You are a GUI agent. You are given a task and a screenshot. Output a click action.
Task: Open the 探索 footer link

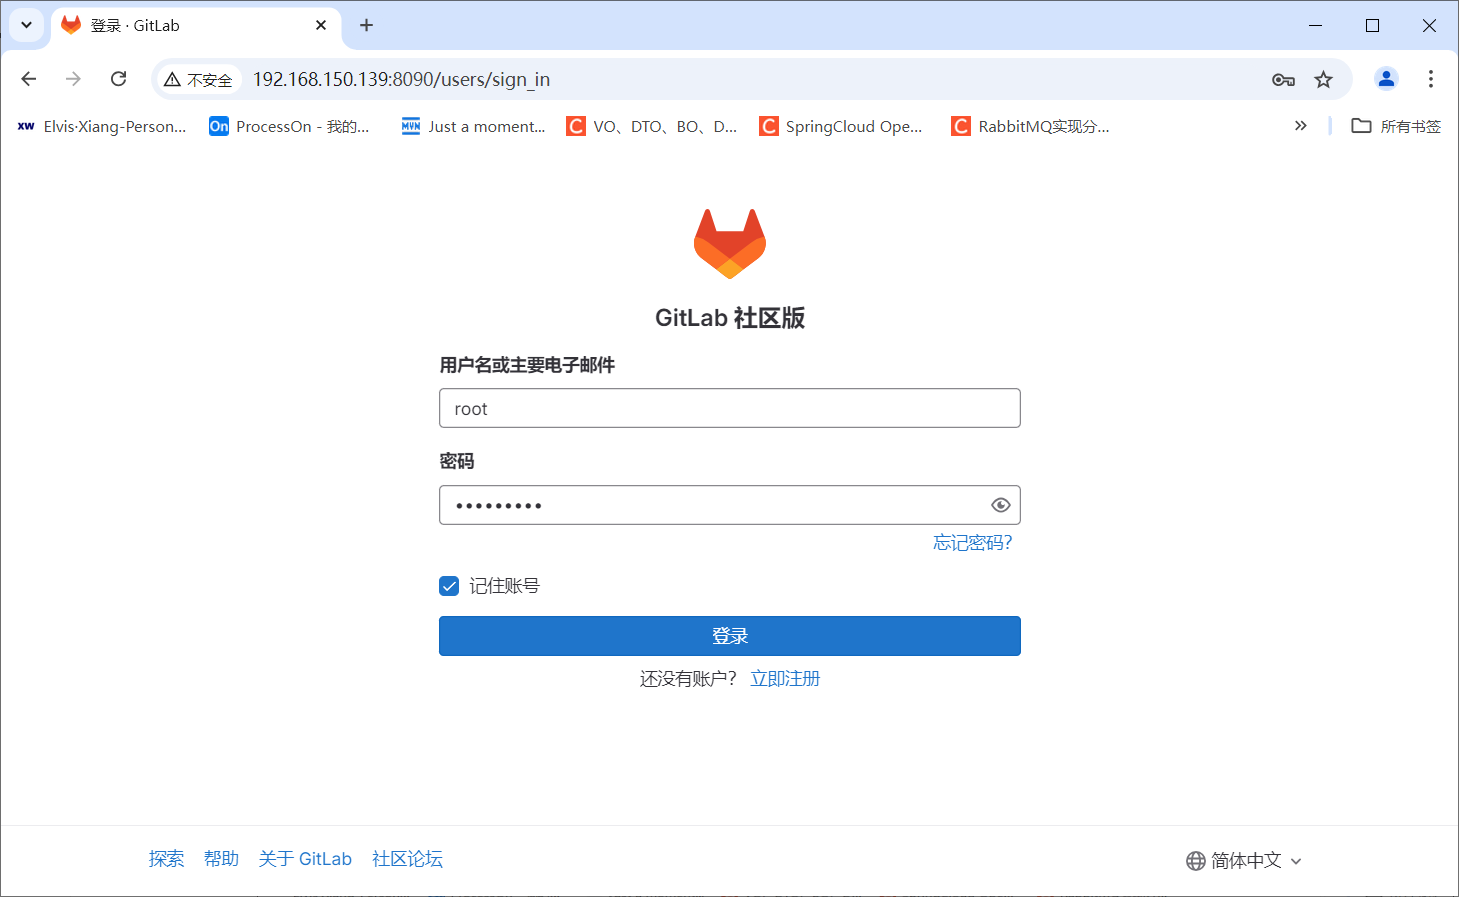tap(167, 859)
